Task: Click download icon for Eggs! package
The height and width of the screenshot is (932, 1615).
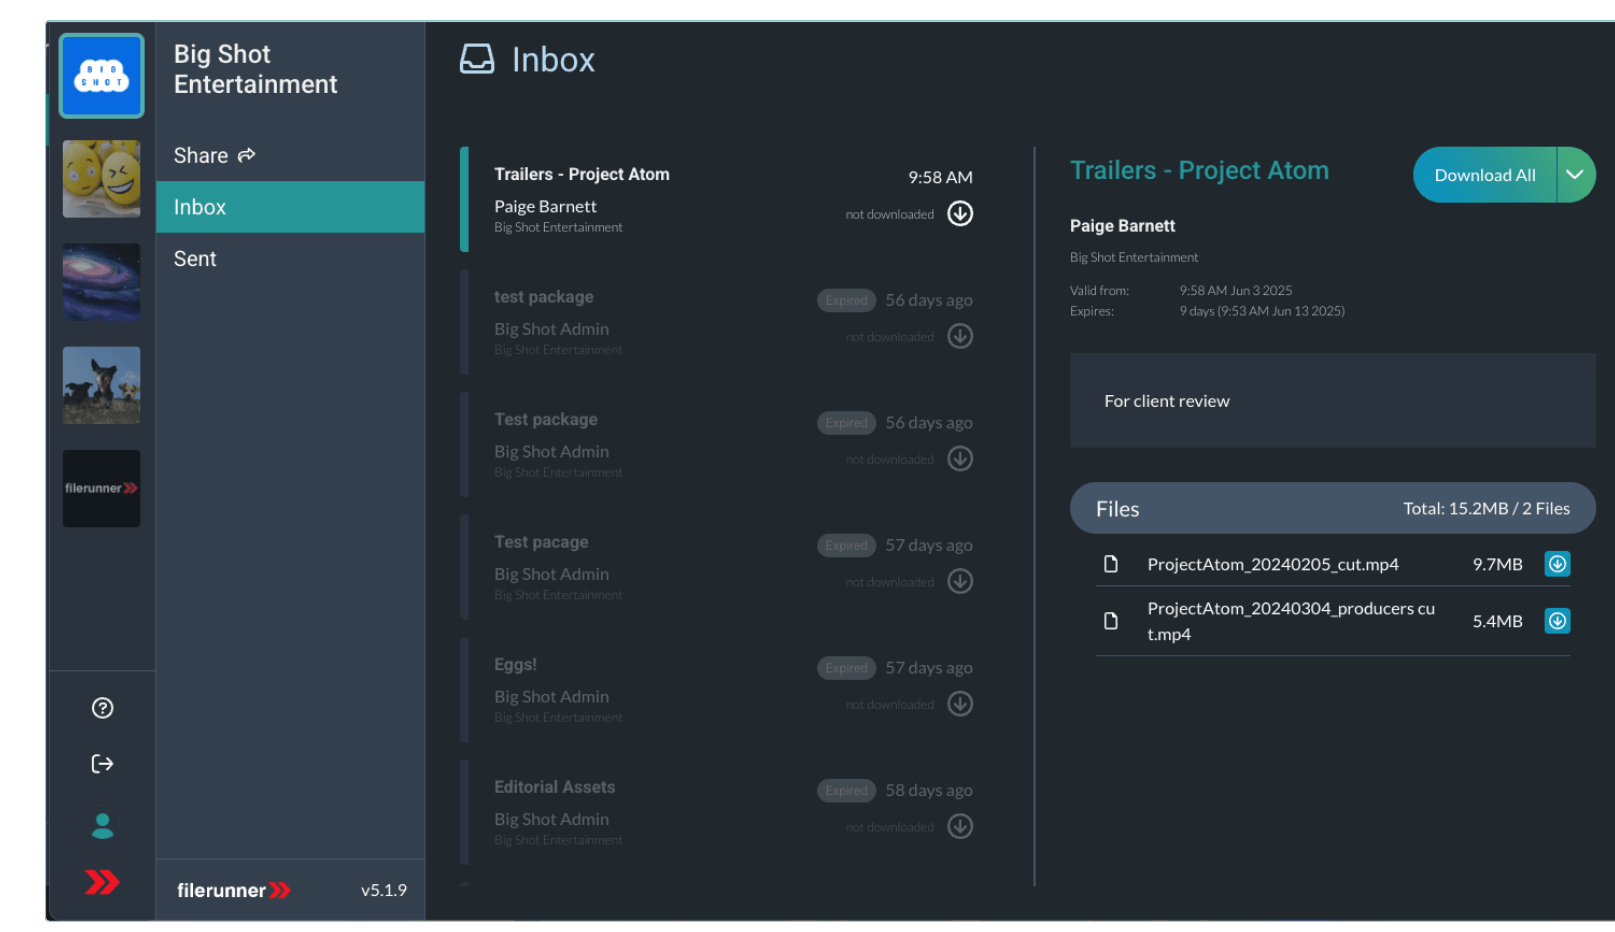Action: click(960, 704)
